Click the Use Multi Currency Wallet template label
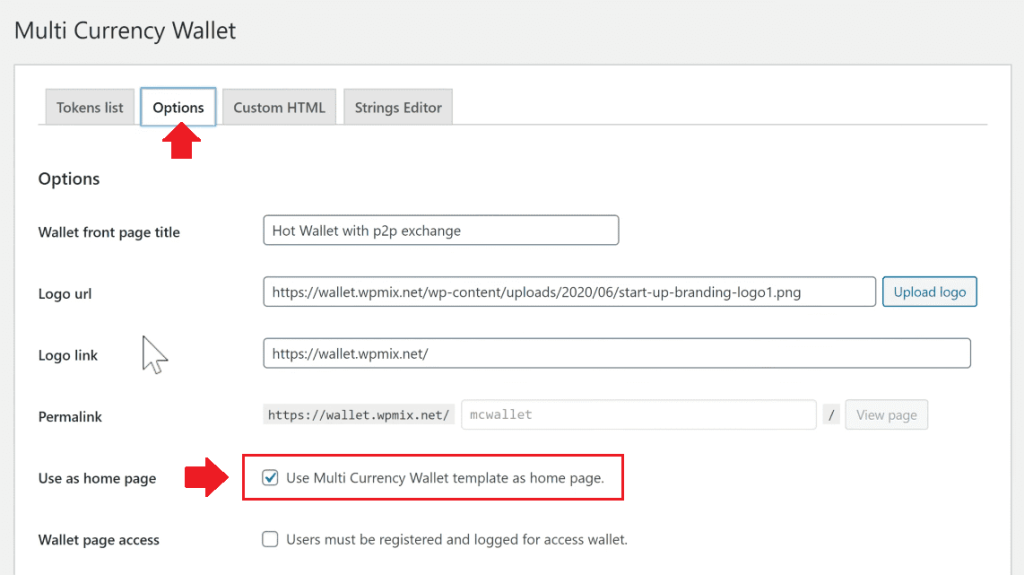This screenshot has width=1024, height=575. (445, 478)
